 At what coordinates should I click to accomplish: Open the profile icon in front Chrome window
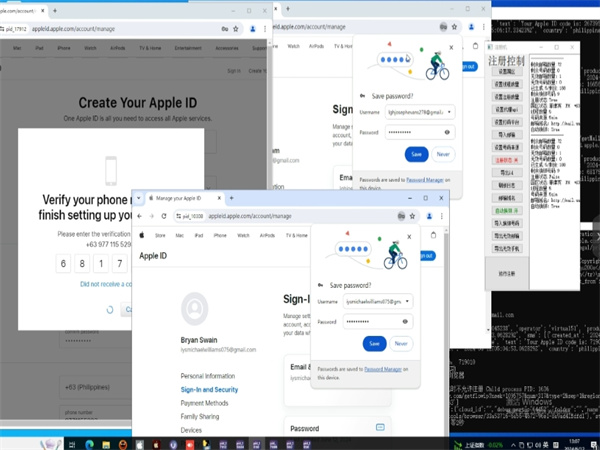(431, 216)
